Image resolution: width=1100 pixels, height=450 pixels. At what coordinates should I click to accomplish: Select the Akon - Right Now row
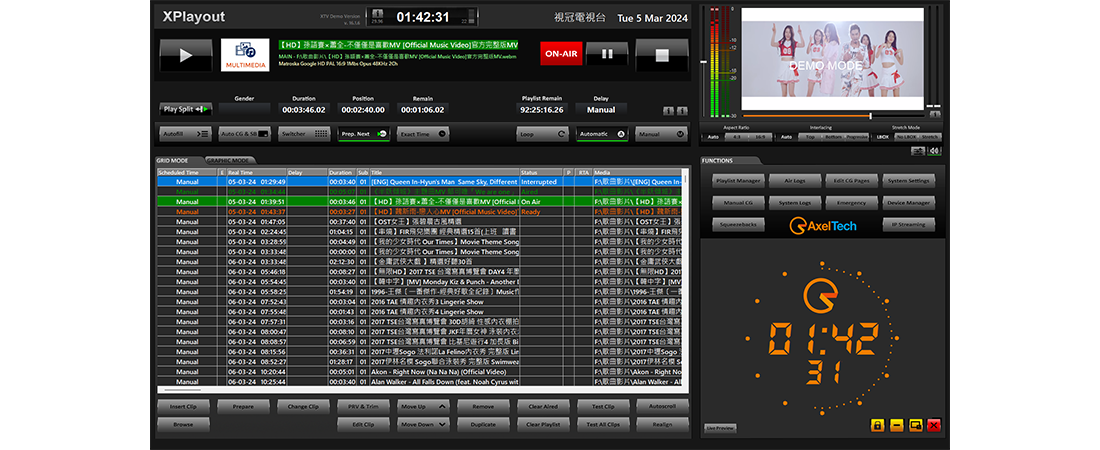[x=420, y=372]
